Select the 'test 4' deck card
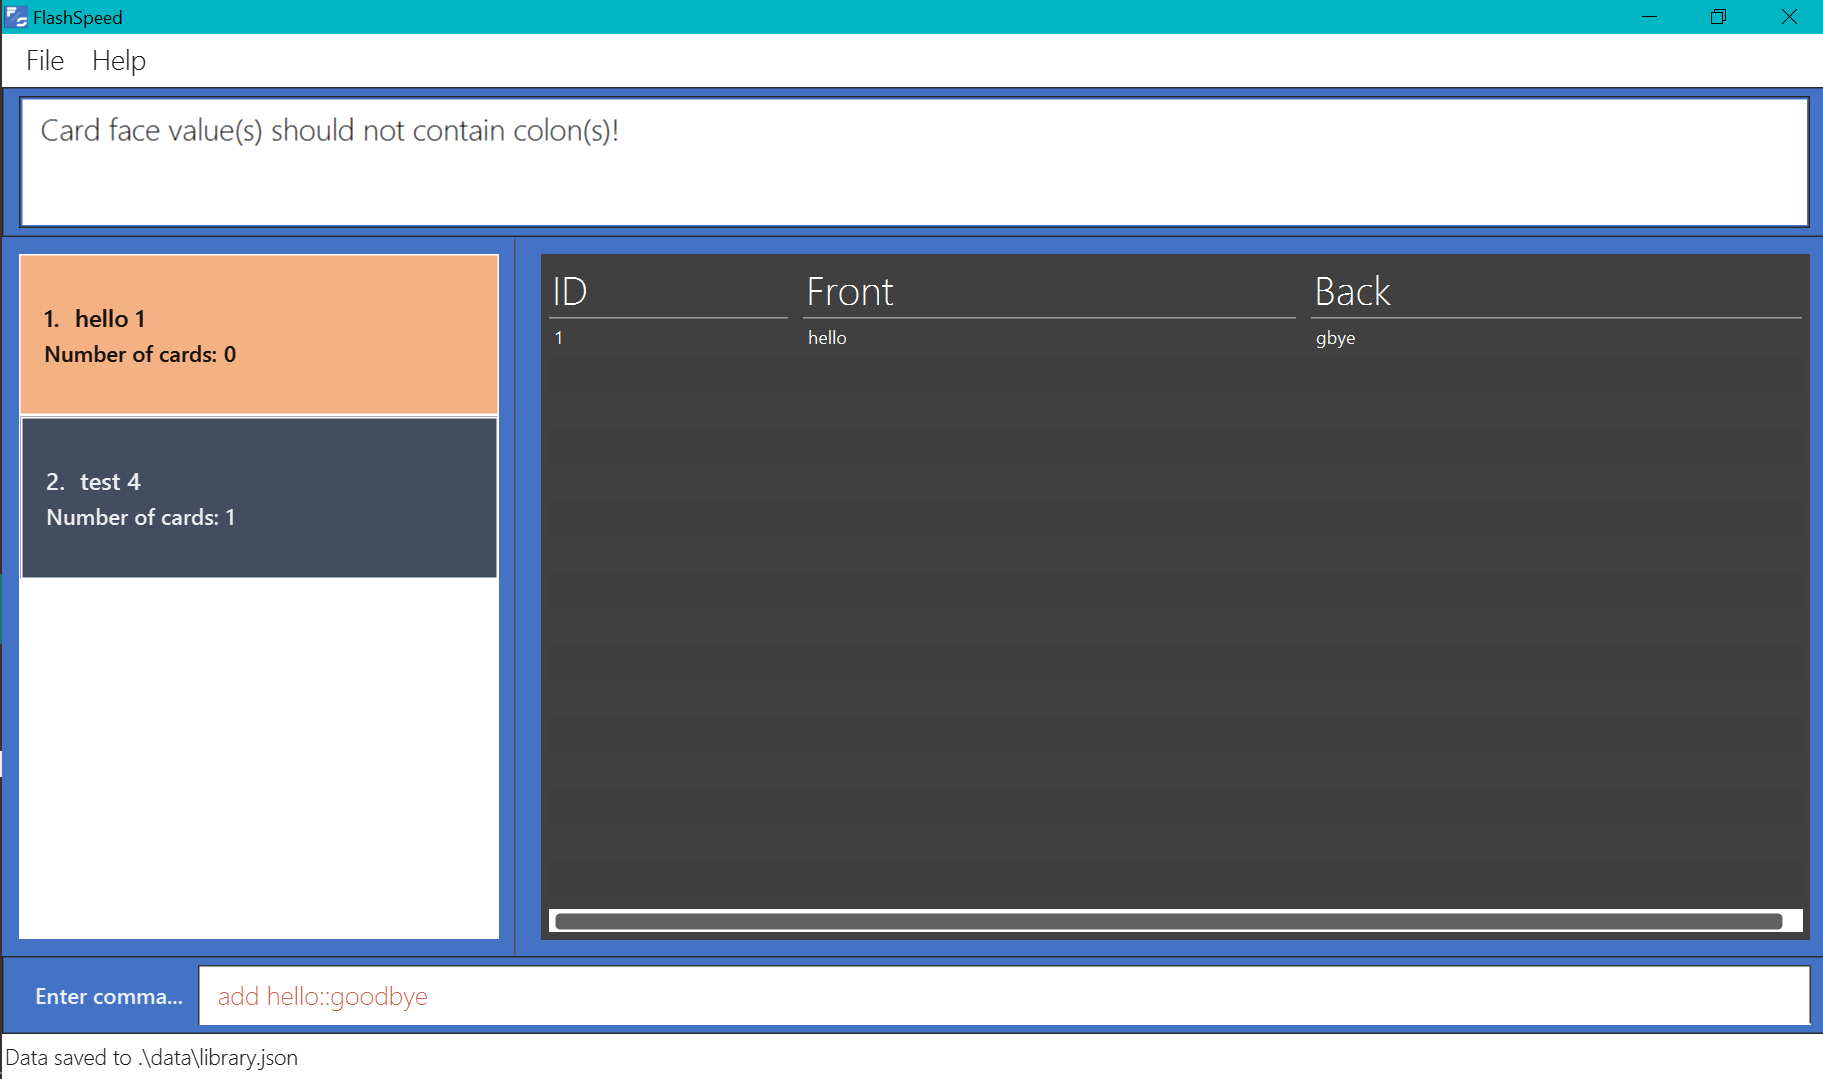 tap(259, 498)
